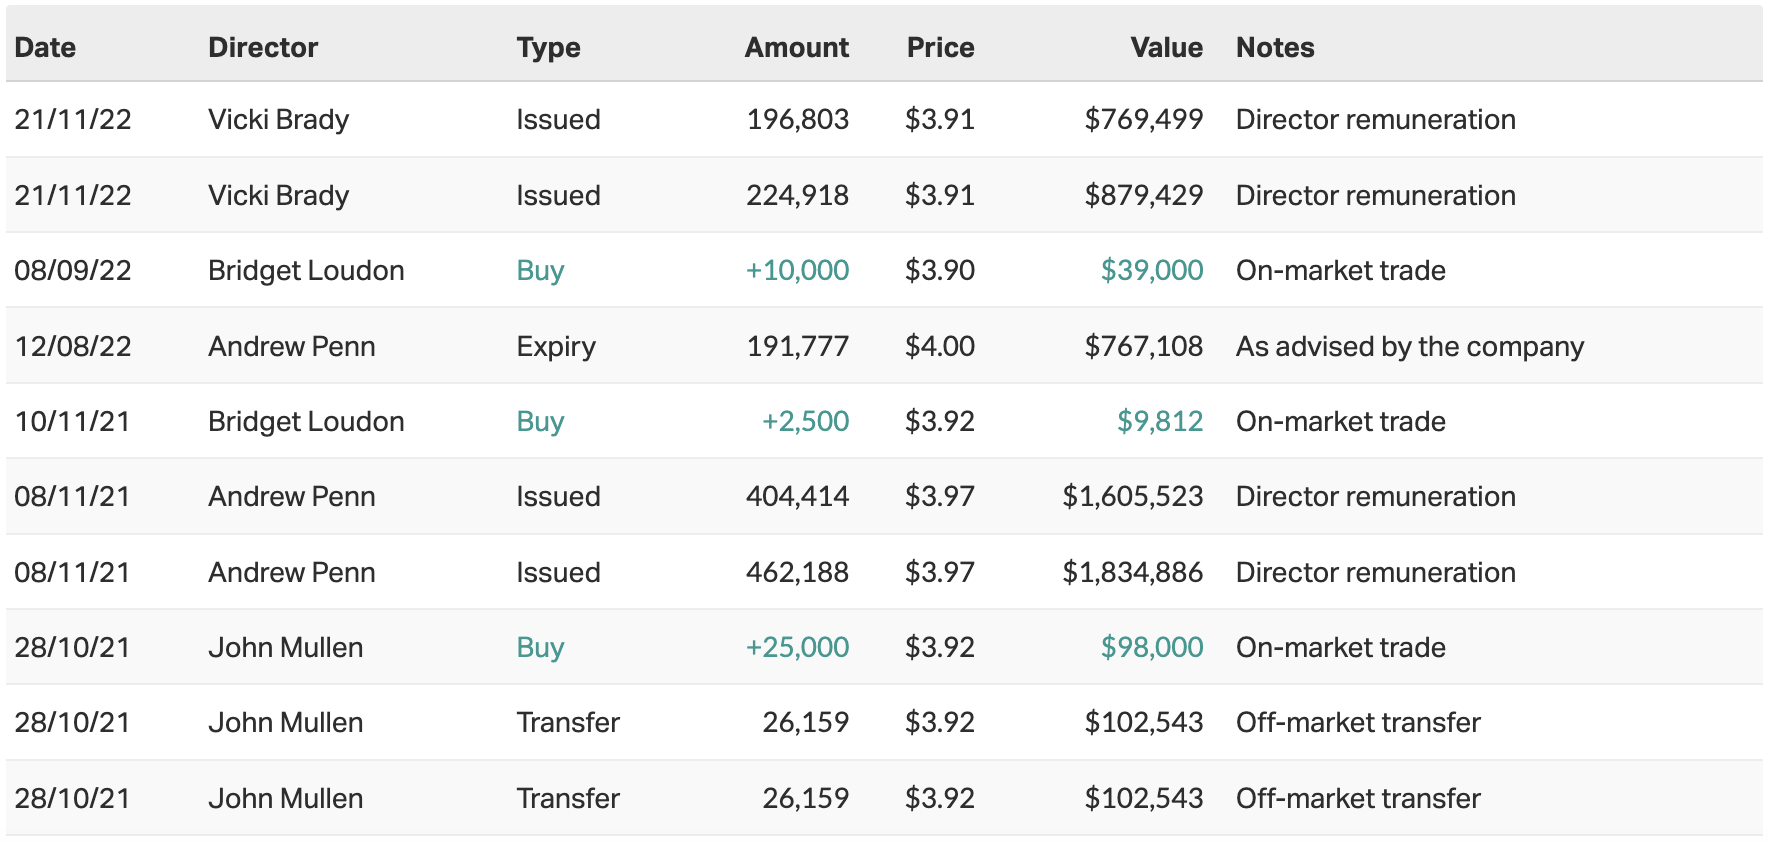Click the green +10,000 amount
Viewport: 1768px width, 842px height.
pyautogui.click(x=797, y=270)
